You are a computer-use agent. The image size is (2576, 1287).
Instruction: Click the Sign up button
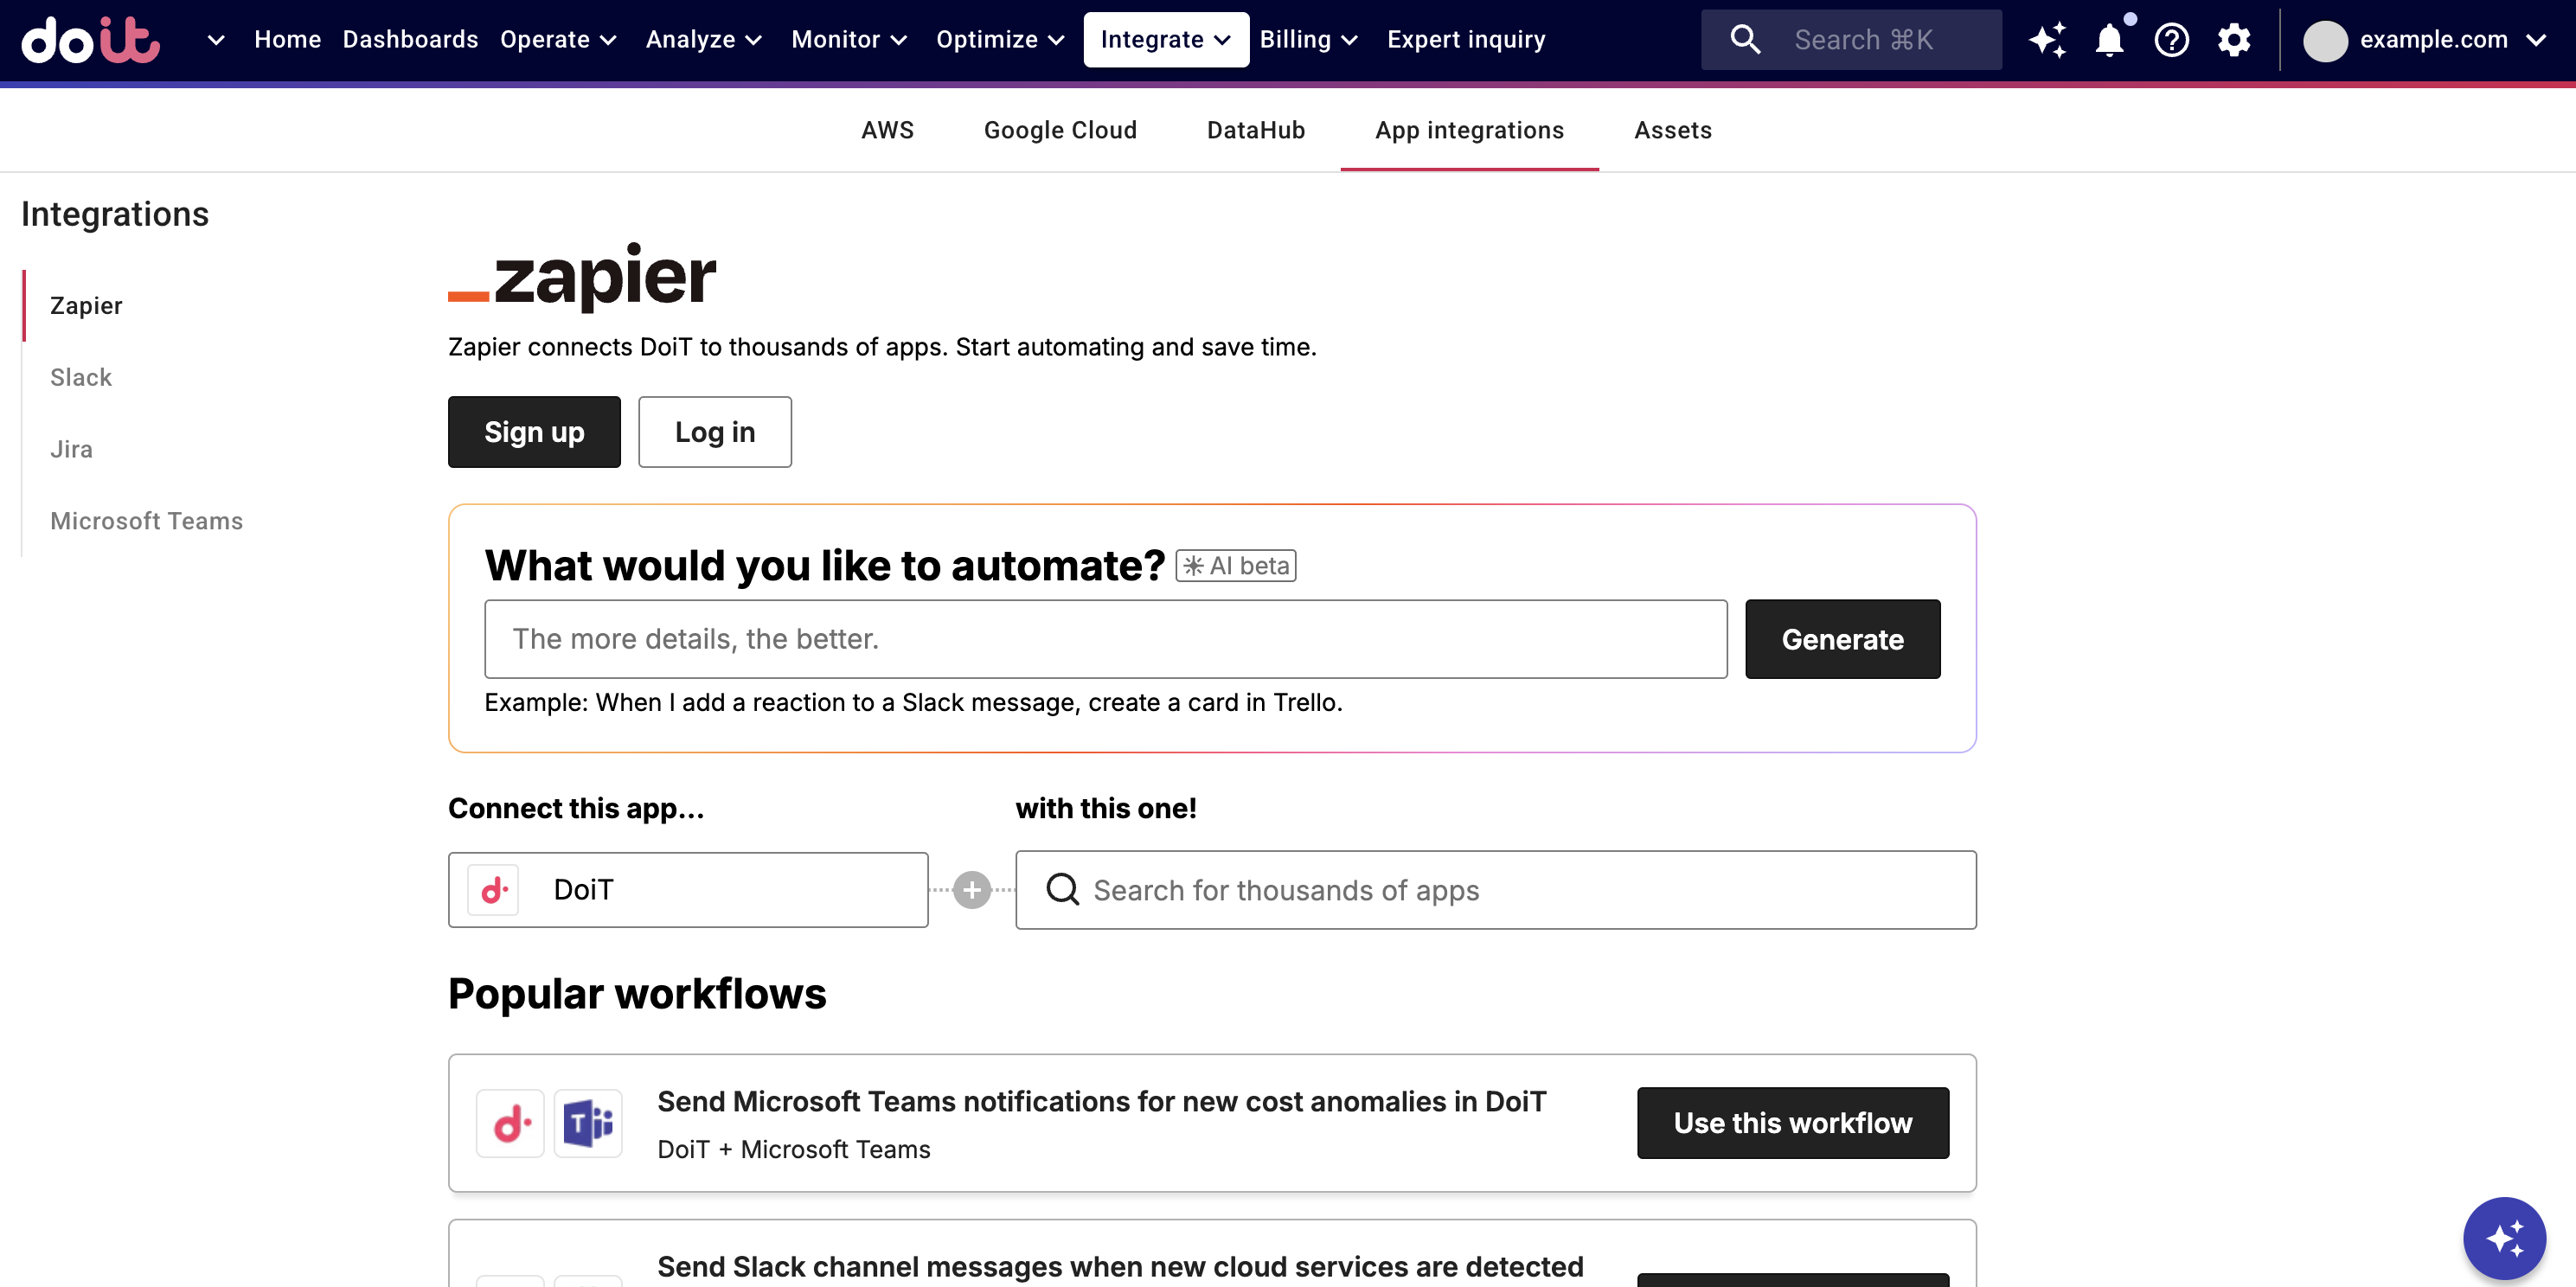pos(534,431)
